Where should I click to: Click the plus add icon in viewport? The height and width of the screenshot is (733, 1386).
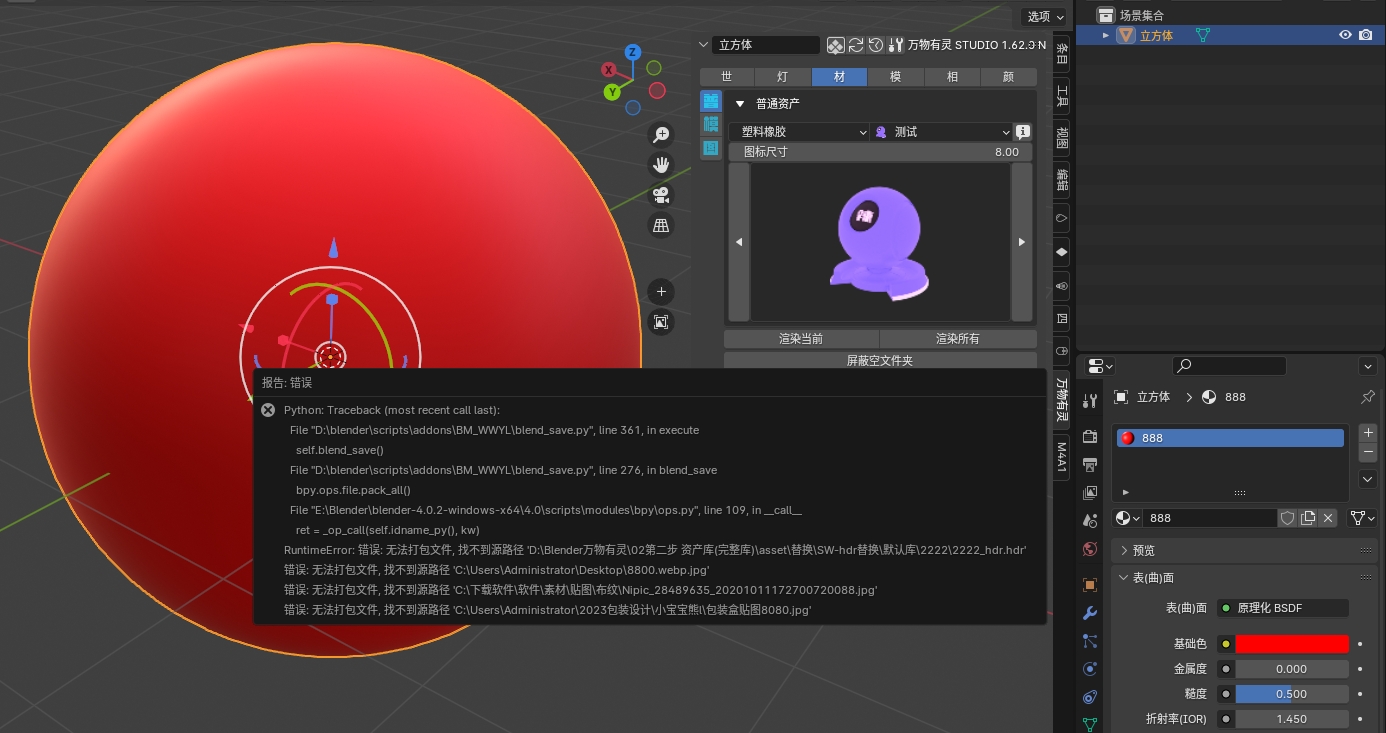tap(660, 292)
